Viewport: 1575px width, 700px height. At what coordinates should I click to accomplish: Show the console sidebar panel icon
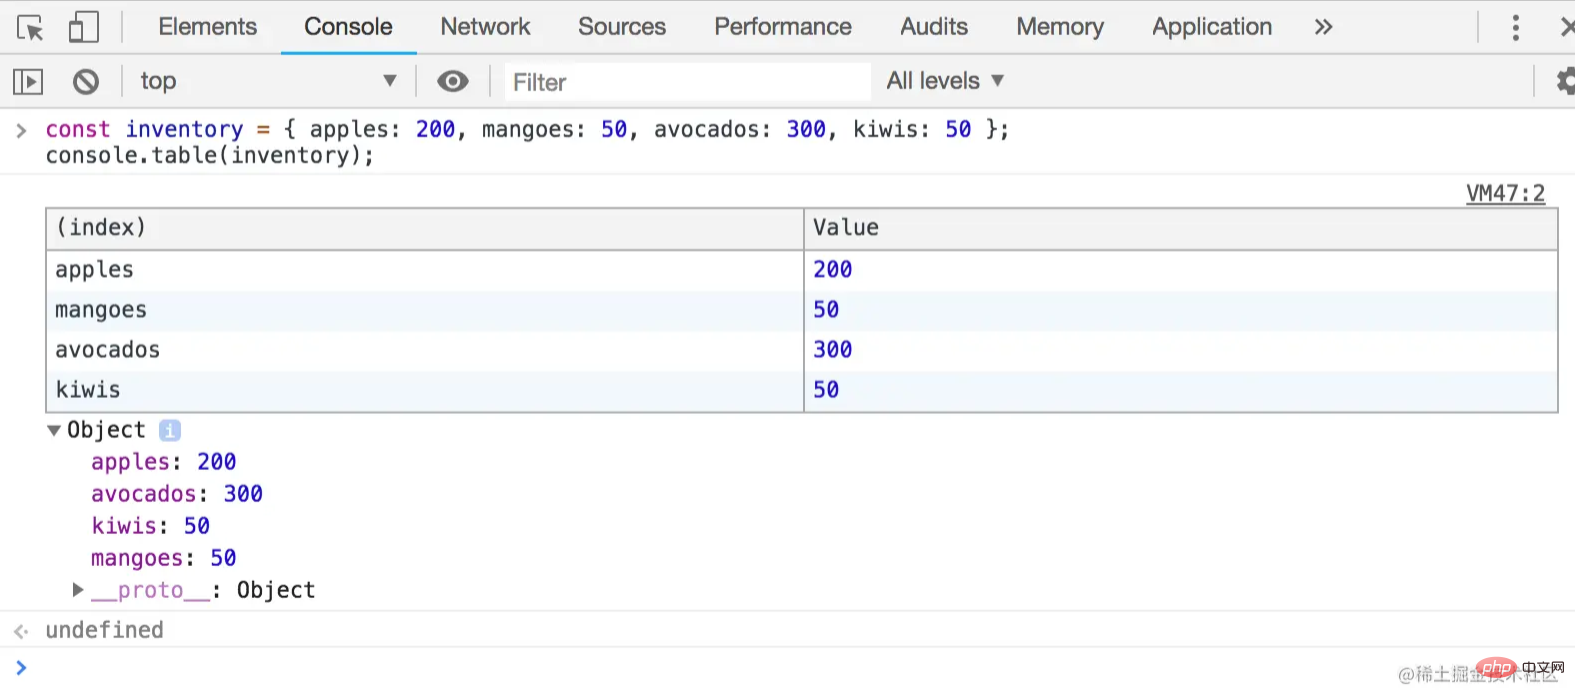pyautogui.click(x=27, y=81)
